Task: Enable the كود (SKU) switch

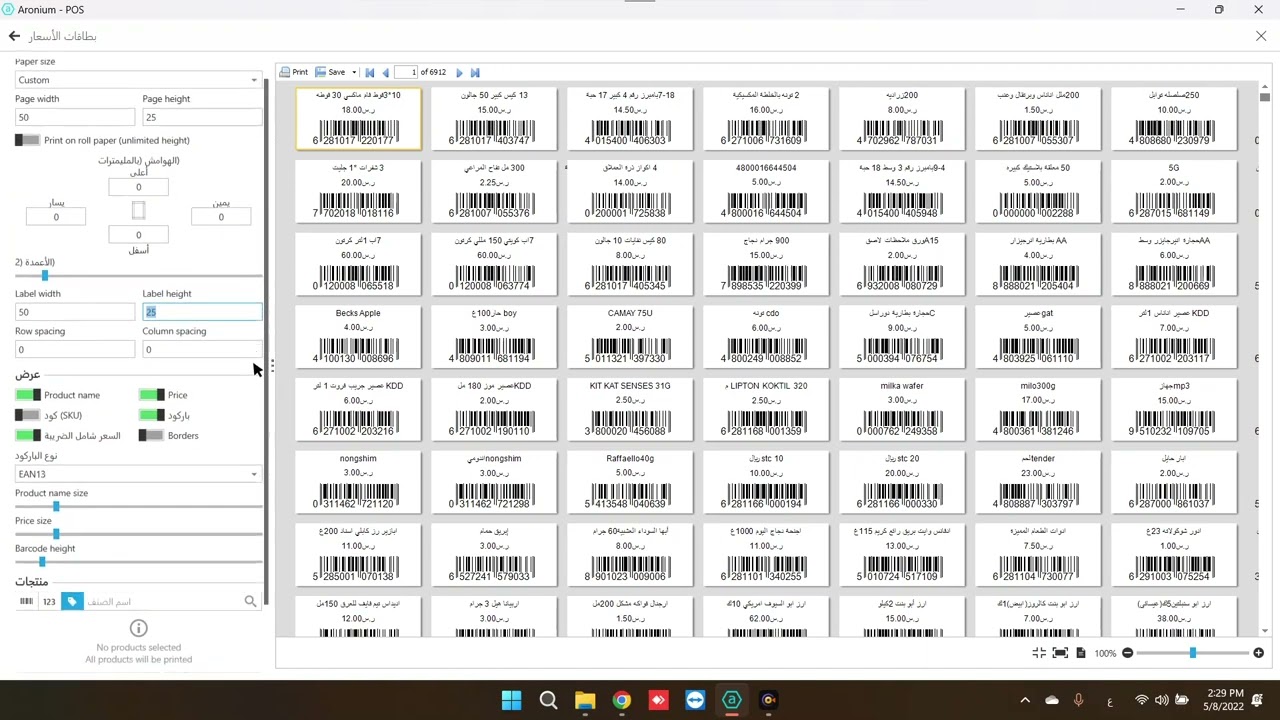Action: [x=28, y=415]
